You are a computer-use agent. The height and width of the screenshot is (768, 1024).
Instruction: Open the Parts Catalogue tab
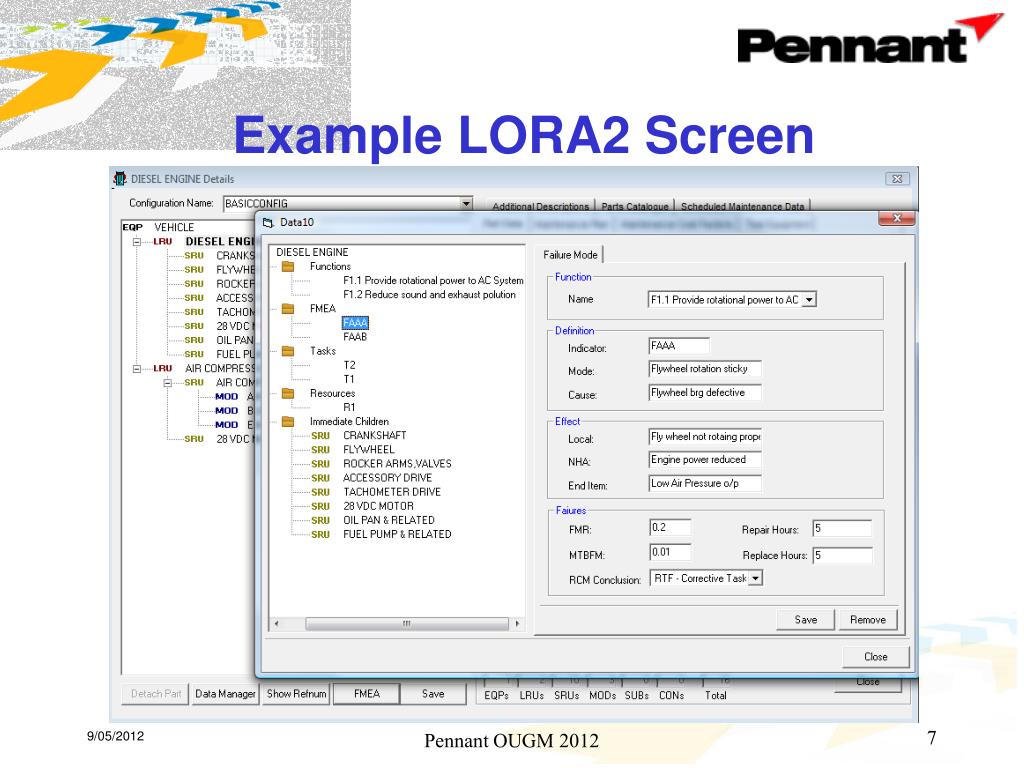(634, 206)
